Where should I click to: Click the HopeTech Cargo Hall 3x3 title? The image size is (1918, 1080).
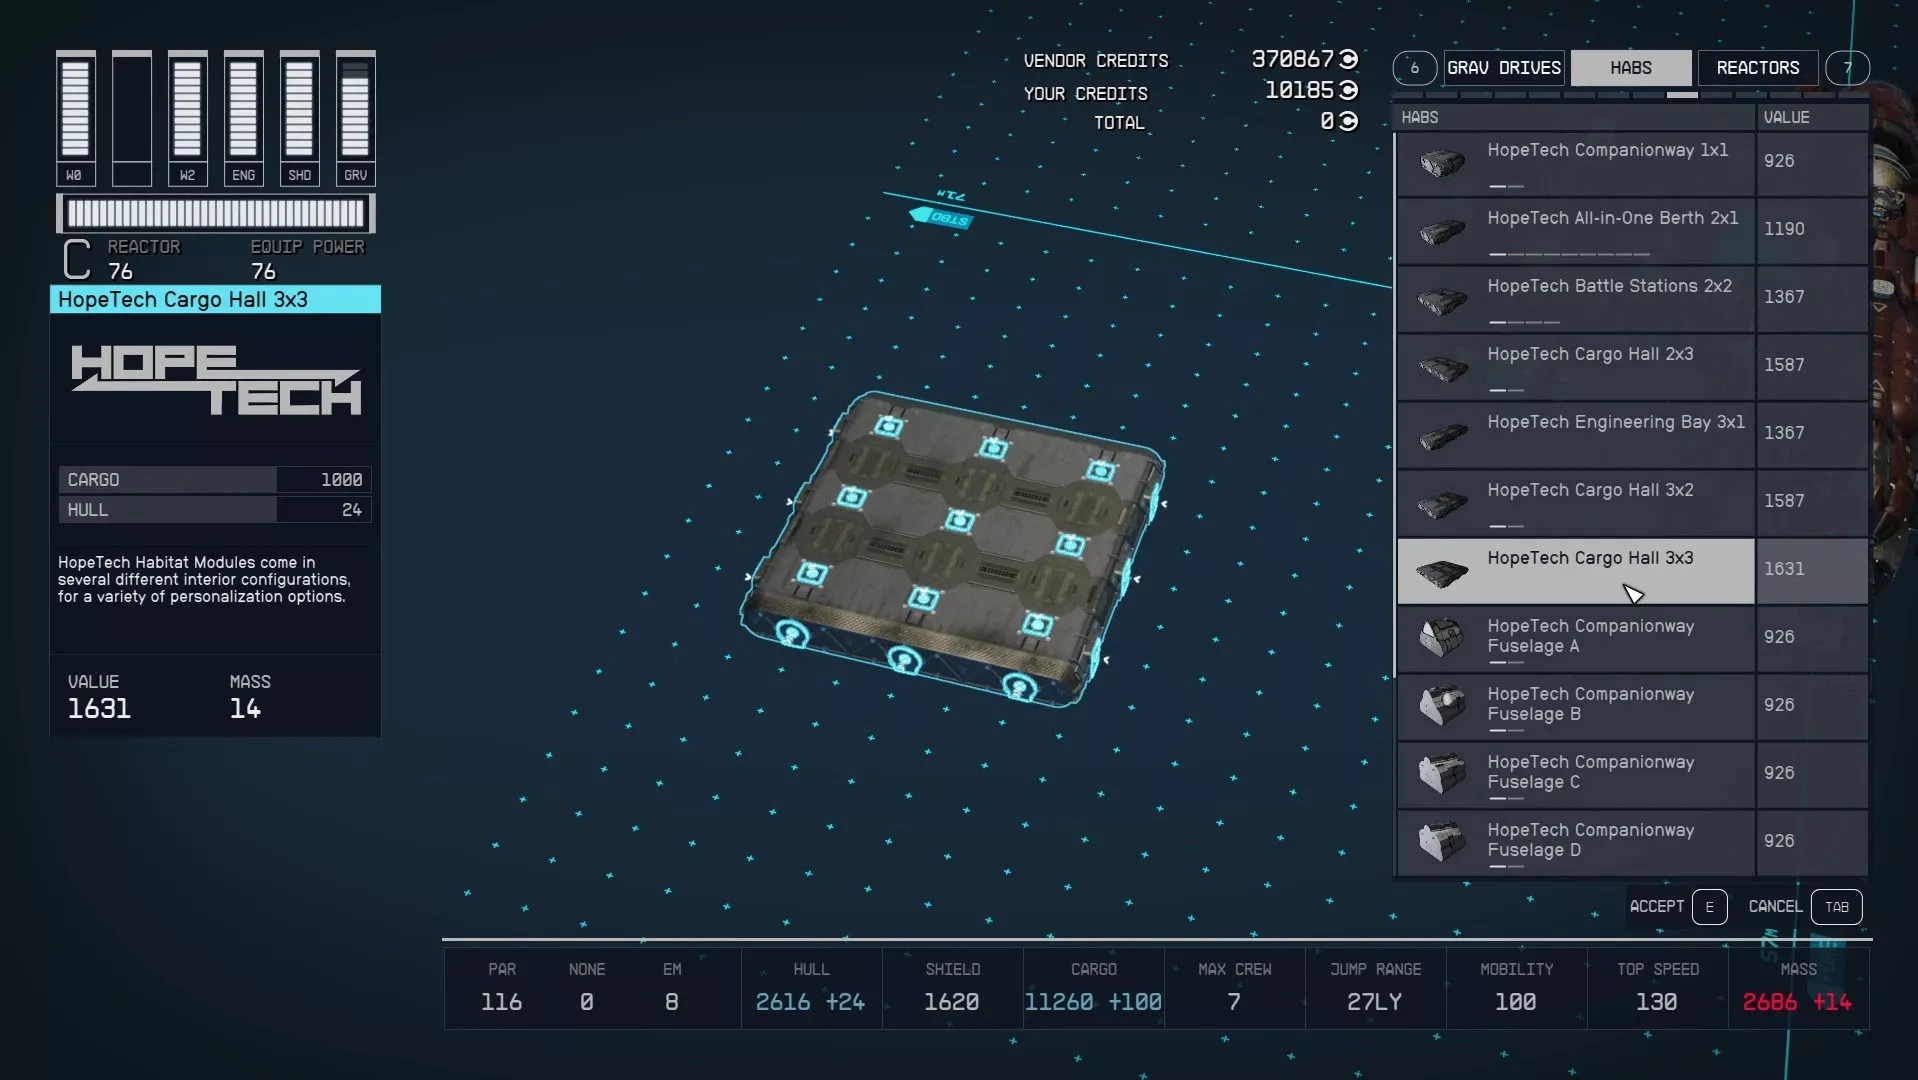point(215,300)
